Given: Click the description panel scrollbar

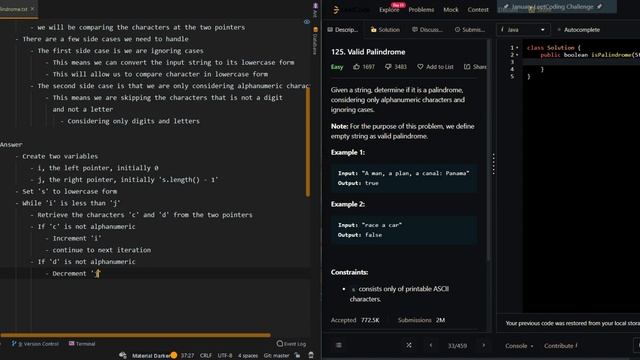Looking at the screenshot, I should pos(488,150).
